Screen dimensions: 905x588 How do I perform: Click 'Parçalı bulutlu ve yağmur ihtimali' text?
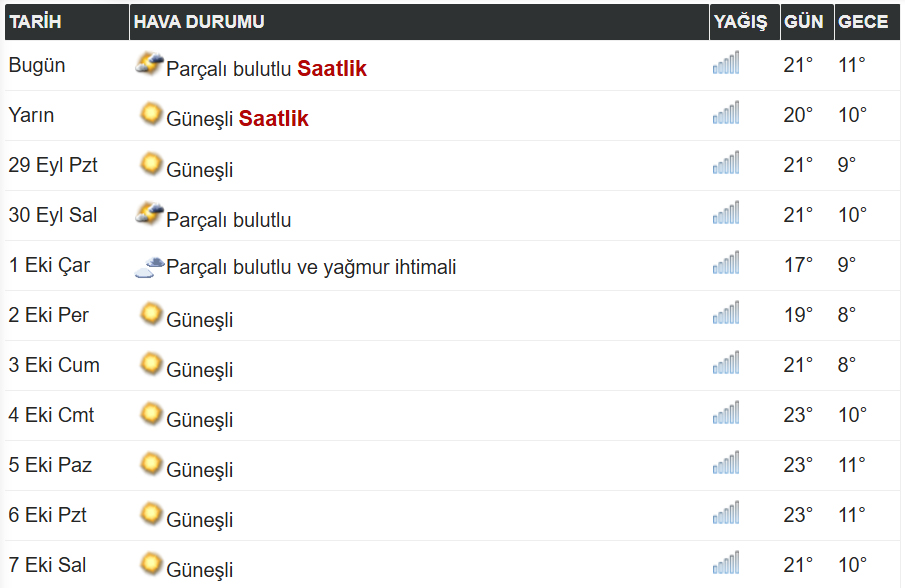(311, 267)
